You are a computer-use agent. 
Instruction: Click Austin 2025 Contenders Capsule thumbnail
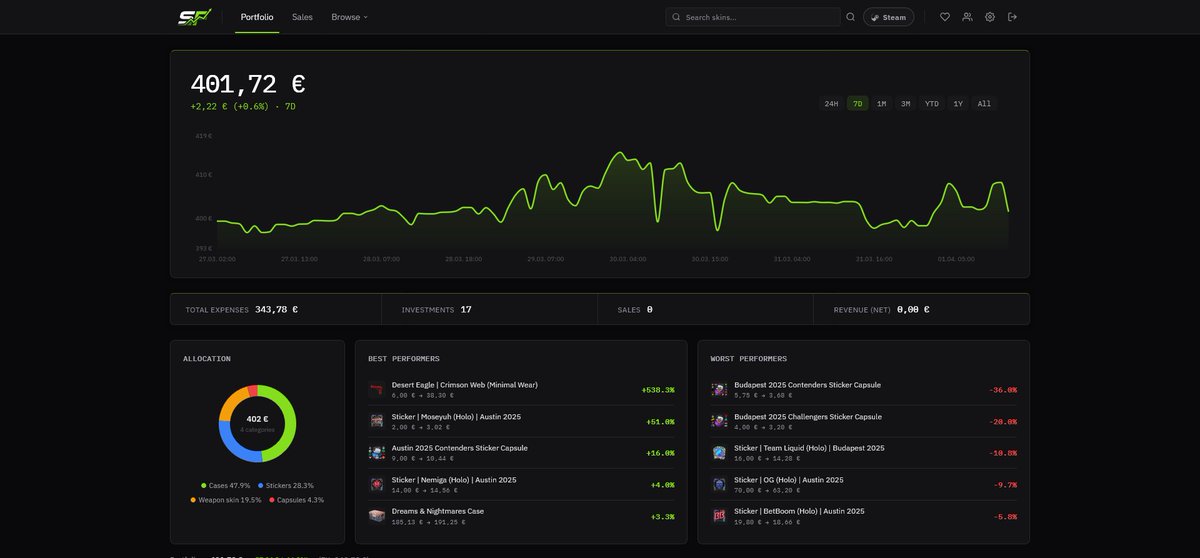377,453
